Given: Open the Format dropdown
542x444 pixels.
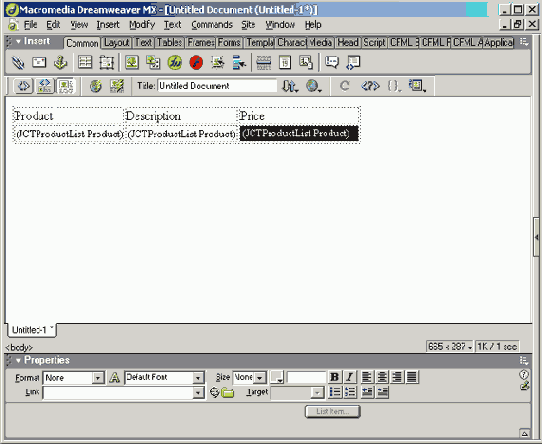Looking at the screenshot, I should (73, 378).
